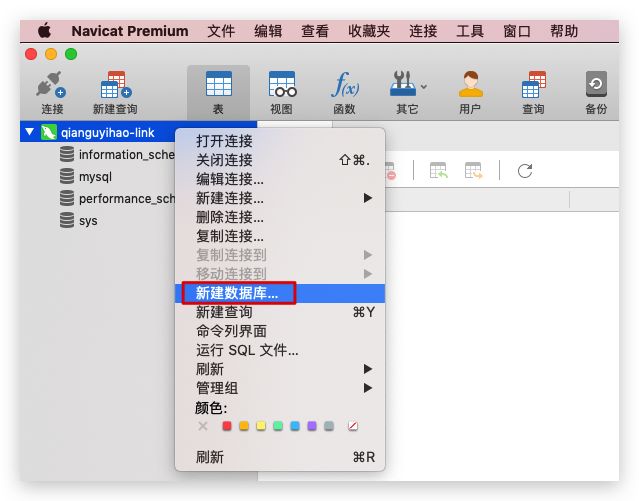The width and height of the screenshot is (639, 501).
Task: Select the information_schema label in the tree
Action: coord(127,155)
